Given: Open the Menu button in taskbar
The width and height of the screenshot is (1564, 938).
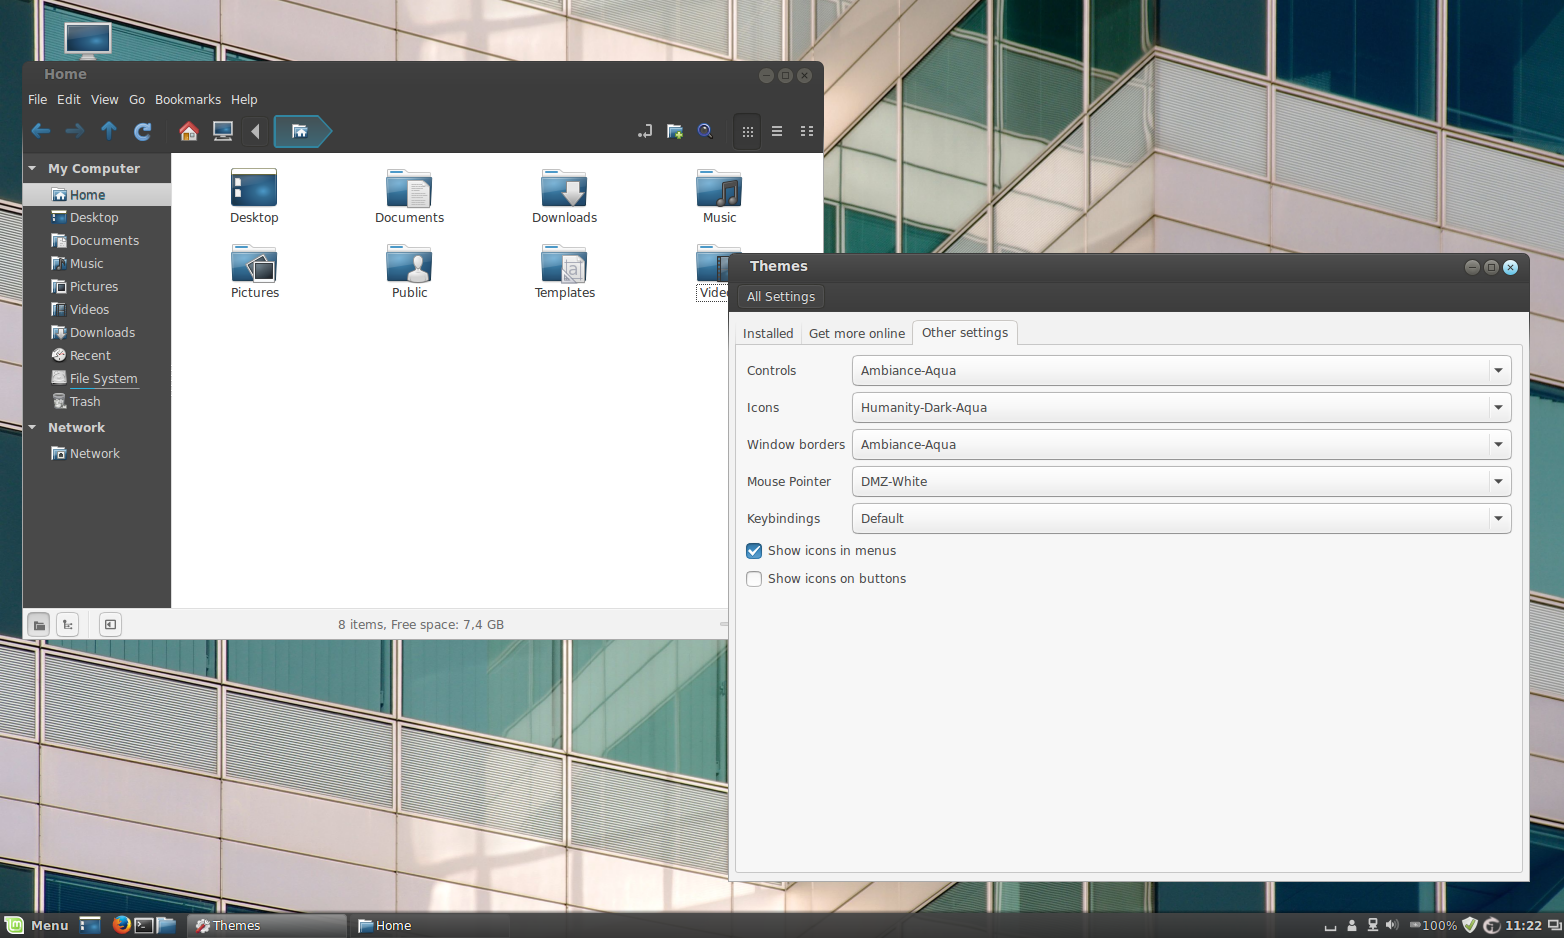Looking at the screenshot, I should (37, 925).
